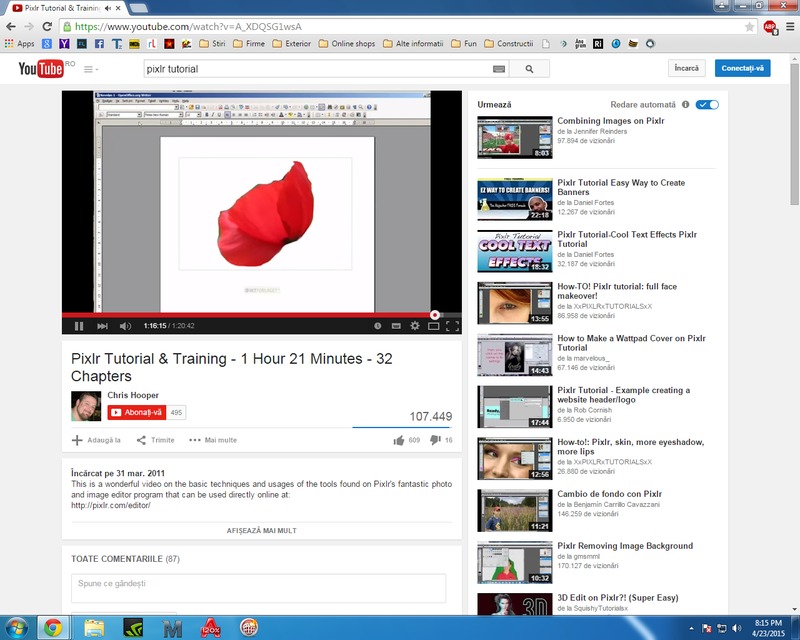Viewport: 800px width, 640px height.
Task: Share the video via Trimite
Action: tap(156, 440)
